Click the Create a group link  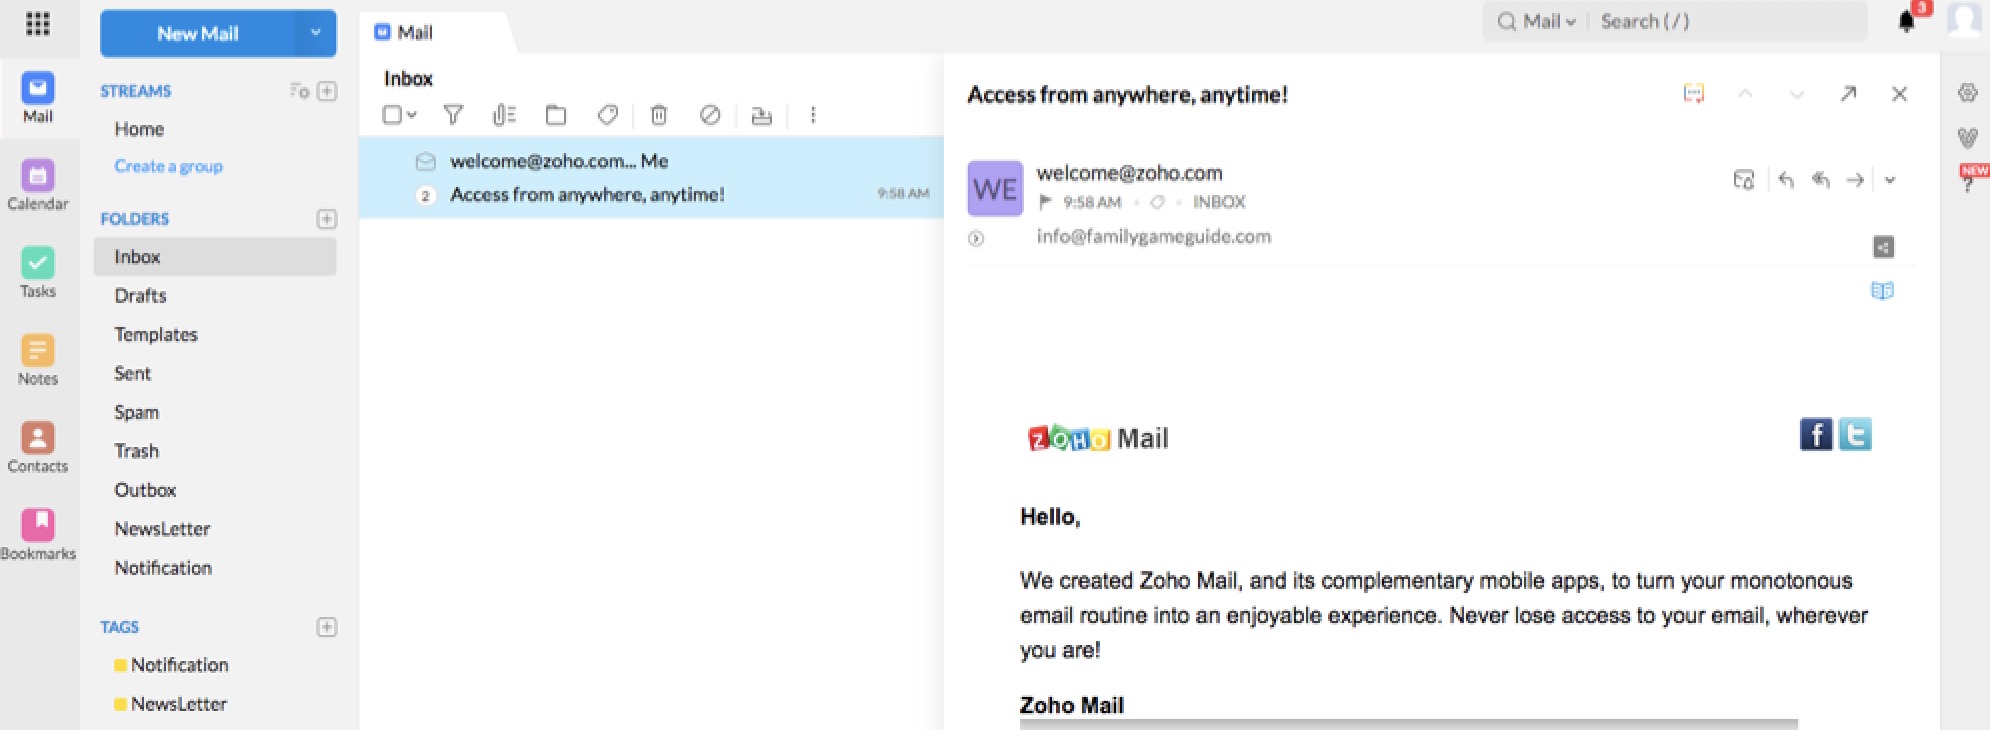pyautogui.click(x=168, y=166)
